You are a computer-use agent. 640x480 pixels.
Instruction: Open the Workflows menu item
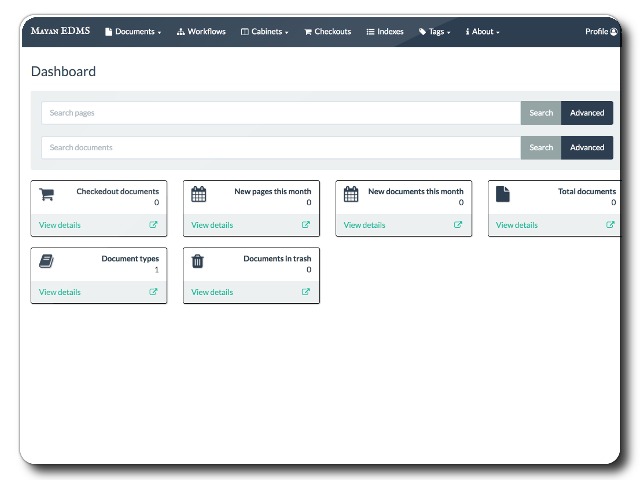pyautogui.click(x=201, y=32)
